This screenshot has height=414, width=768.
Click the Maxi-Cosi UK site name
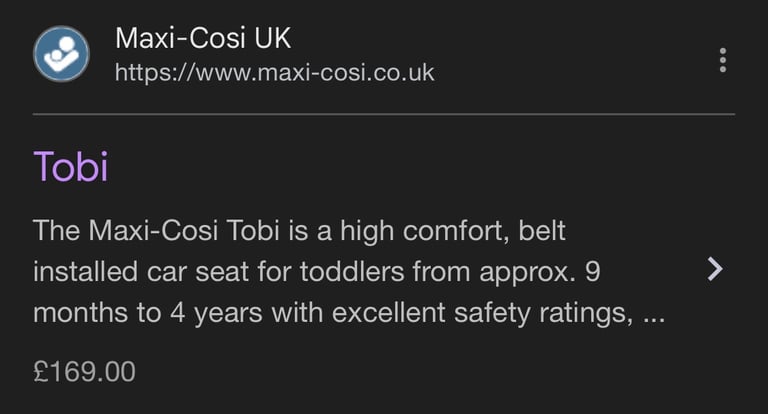(x=203, y=38)
